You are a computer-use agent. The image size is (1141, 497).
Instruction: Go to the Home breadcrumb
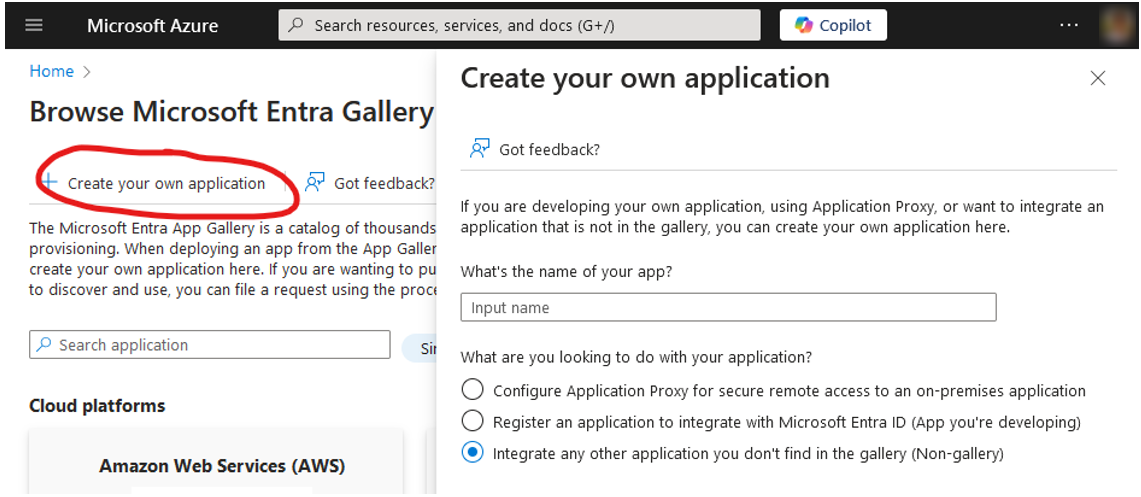click(52, 71)
